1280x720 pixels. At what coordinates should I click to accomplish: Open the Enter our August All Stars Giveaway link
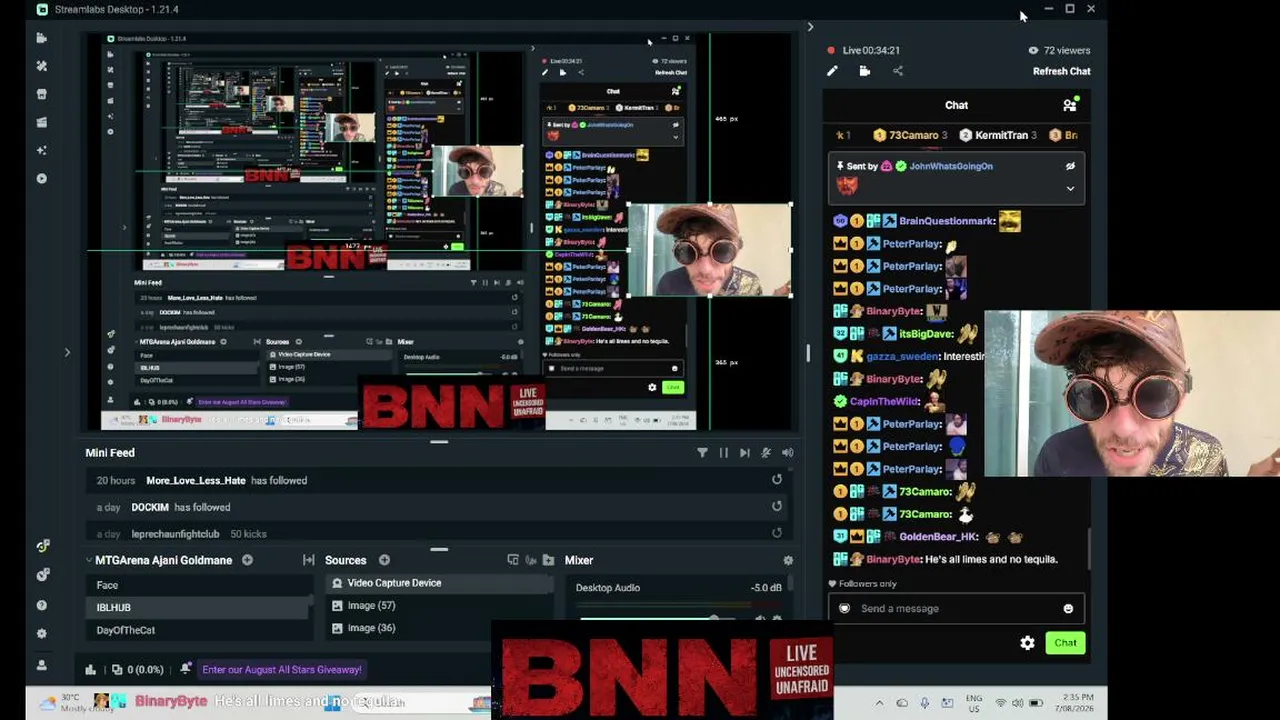282,670
